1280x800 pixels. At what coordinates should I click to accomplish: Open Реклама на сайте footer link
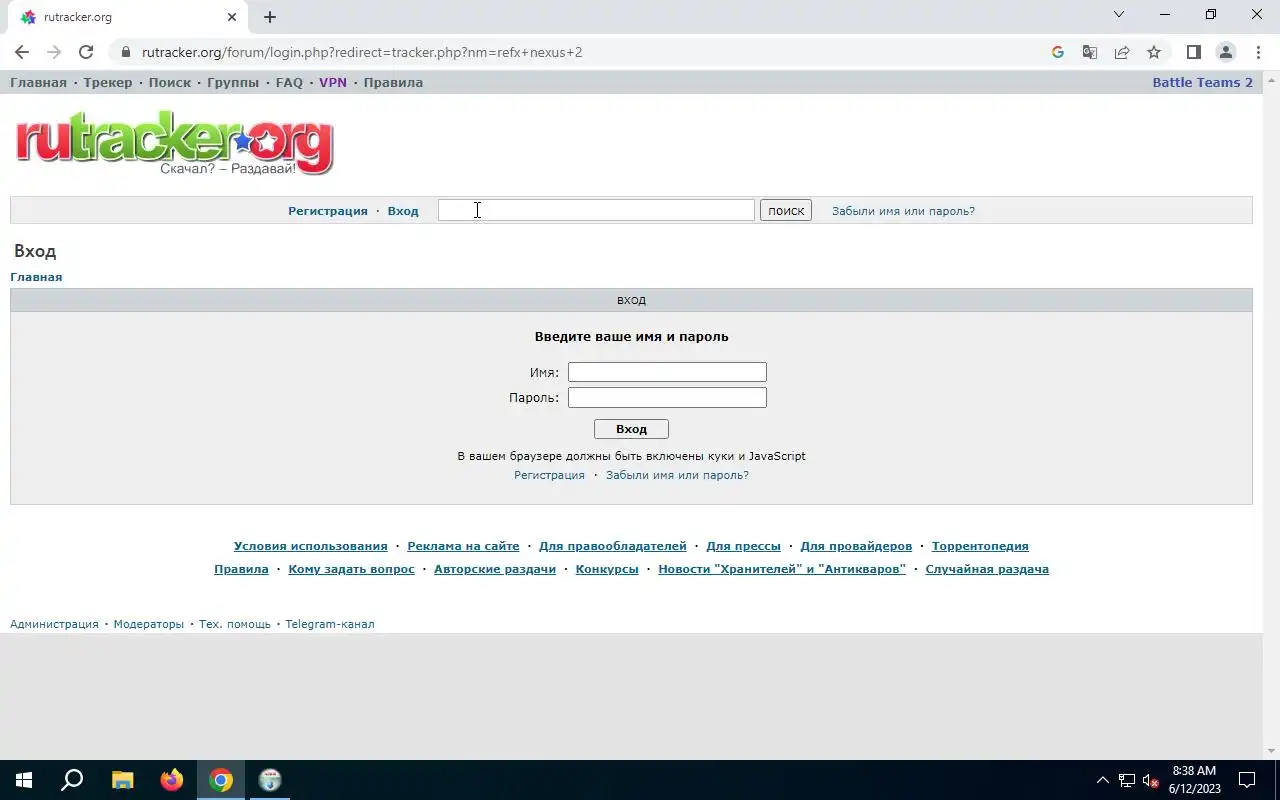[463, 546]
